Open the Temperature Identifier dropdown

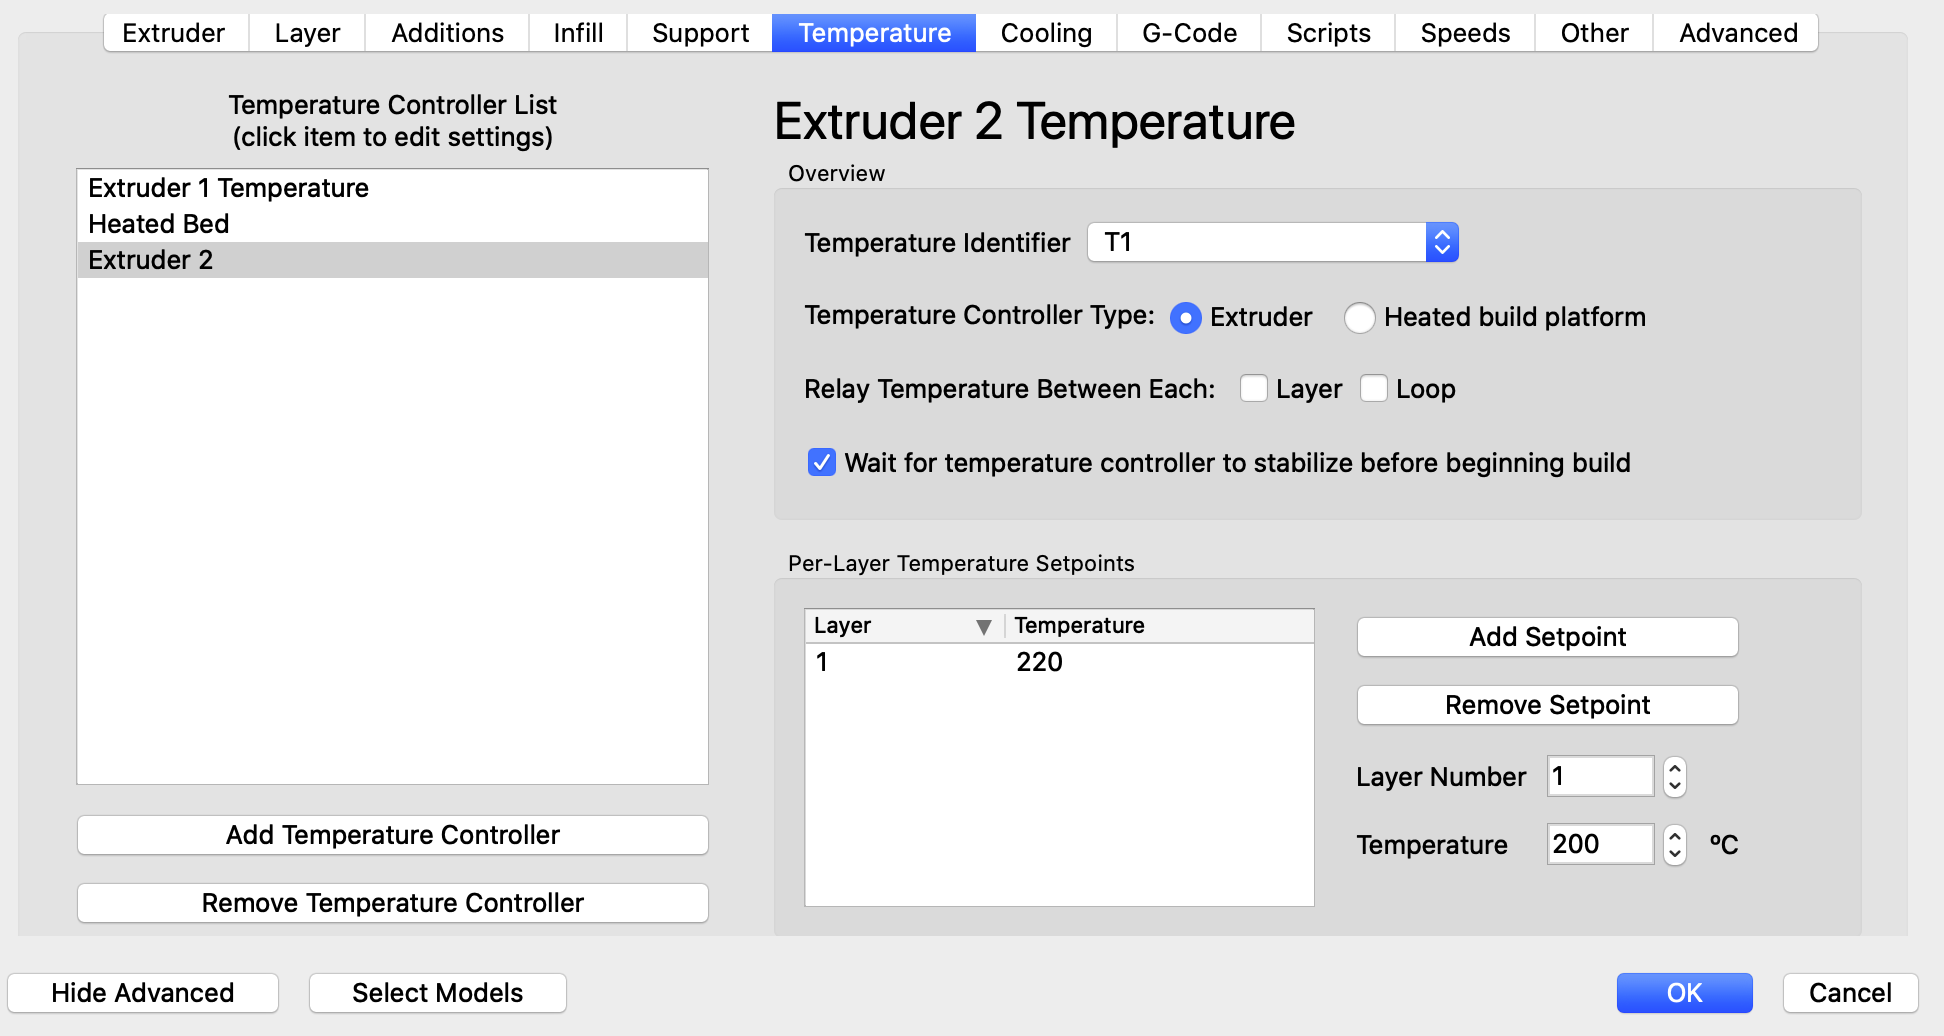tap(1272, 242)
